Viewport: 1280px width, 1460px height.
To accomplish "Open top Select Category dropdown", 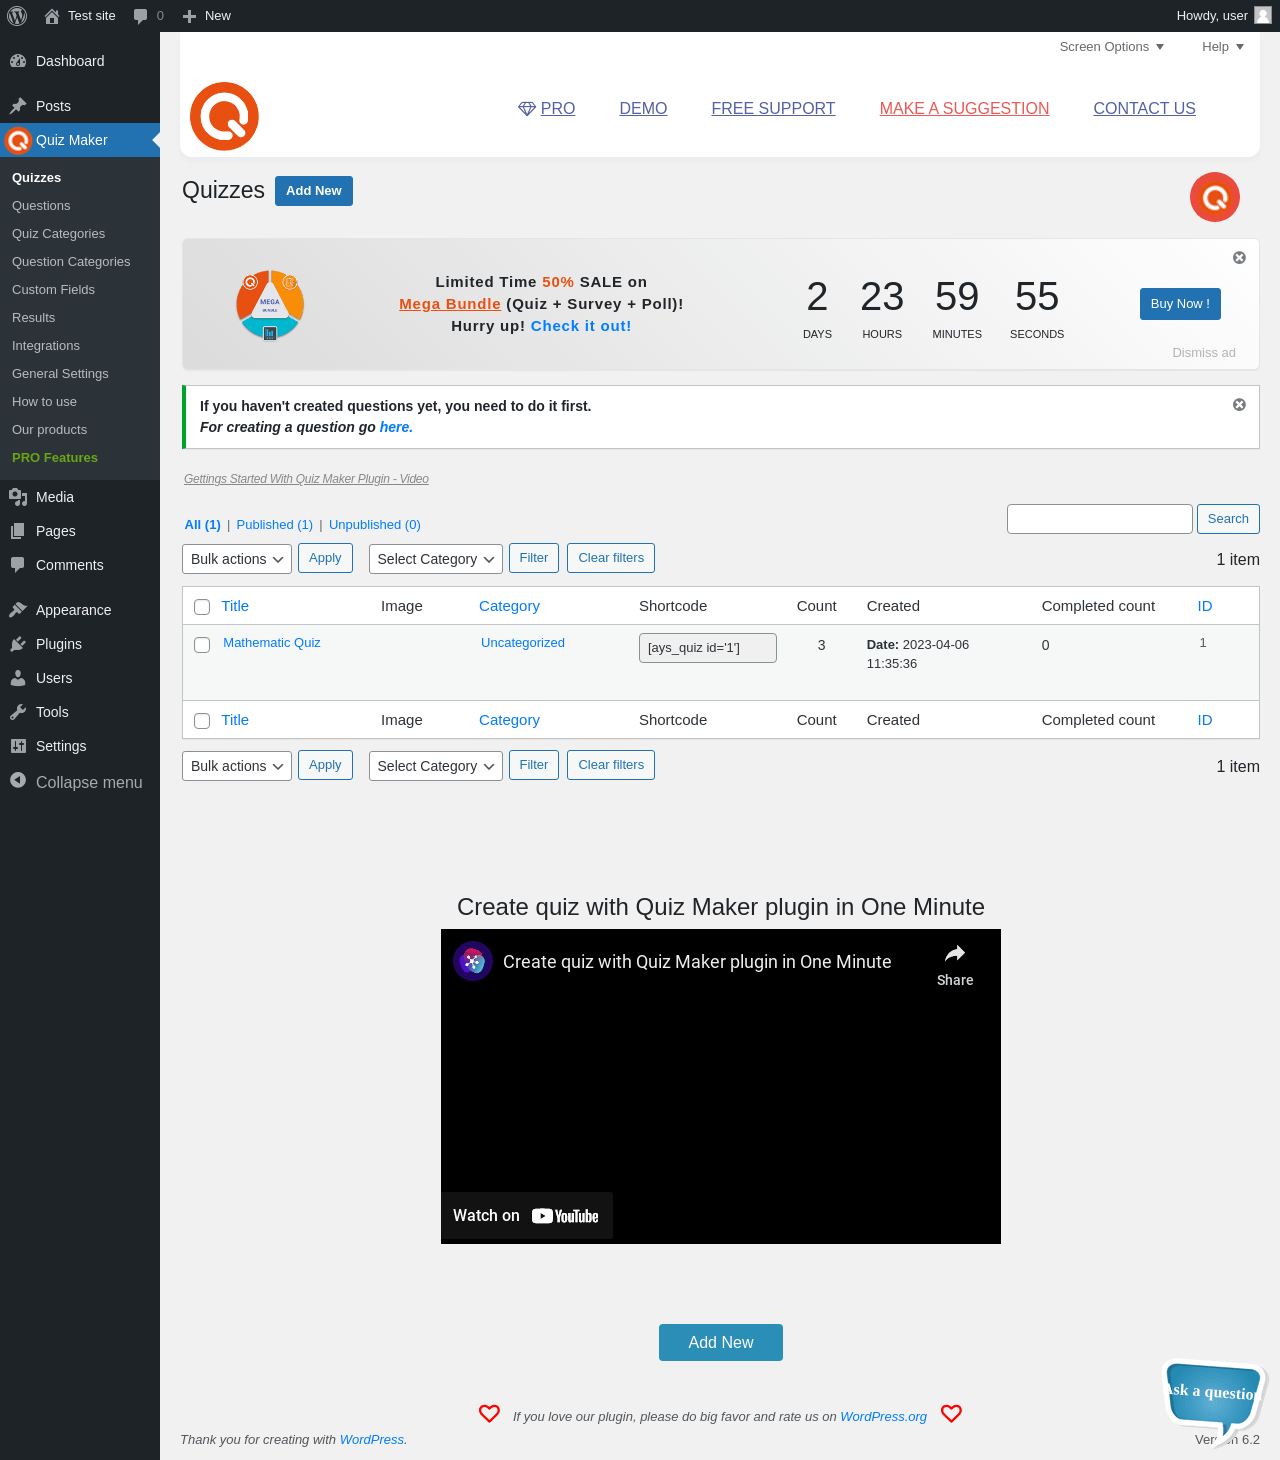I will [436, 559].
